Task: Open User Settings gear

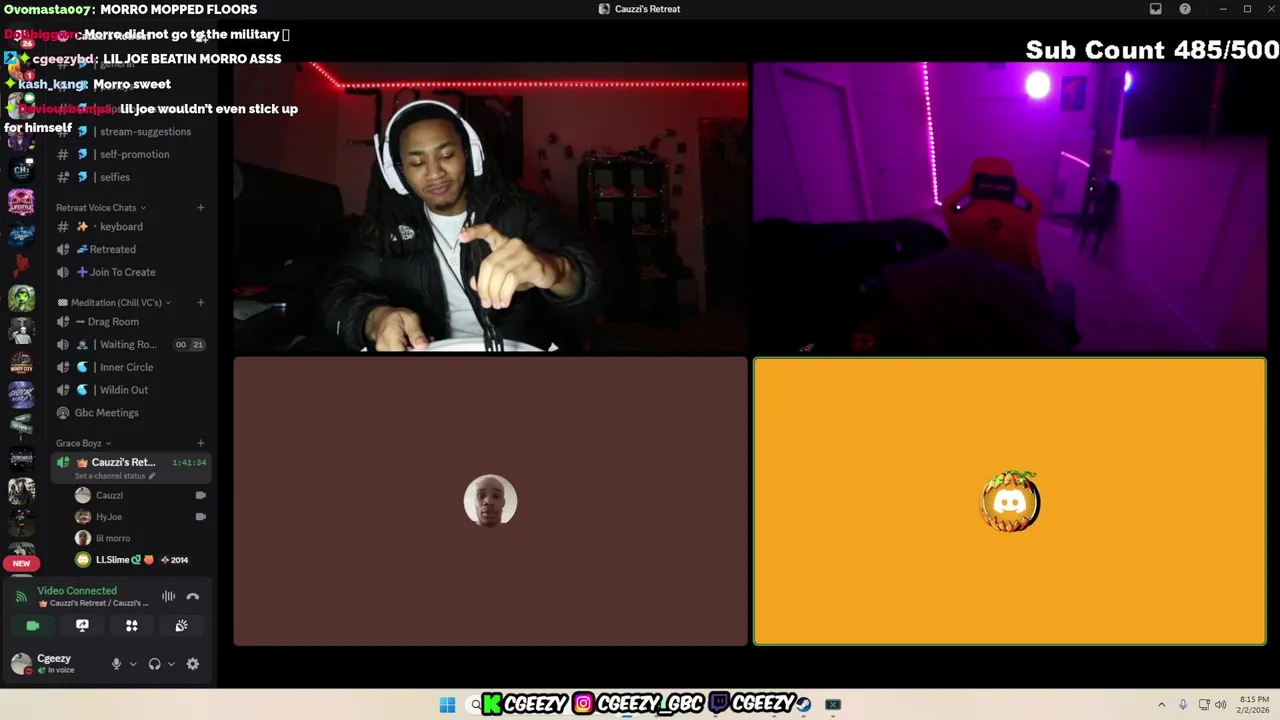Action: [x=193, y=664]
